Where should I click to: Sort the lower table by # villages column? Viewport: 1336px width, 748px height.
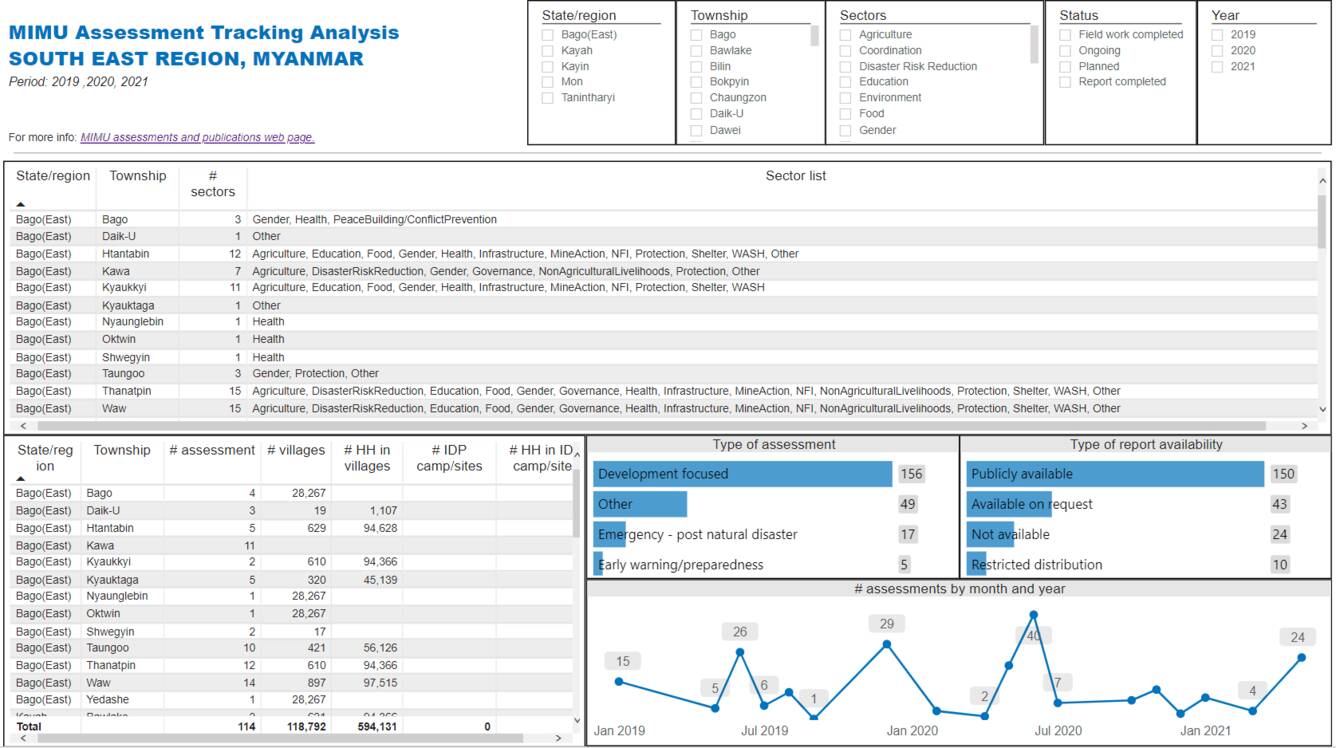click(x=296, y=450)
